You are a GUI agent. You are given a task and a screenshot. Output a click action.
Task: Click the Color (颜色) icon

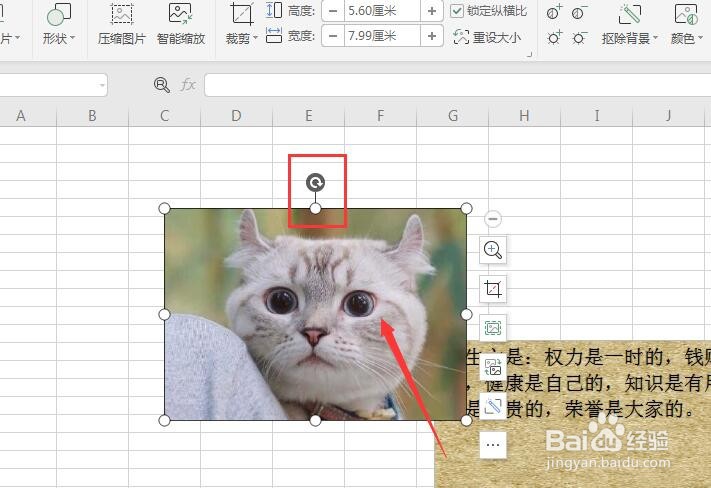(686, 14)
